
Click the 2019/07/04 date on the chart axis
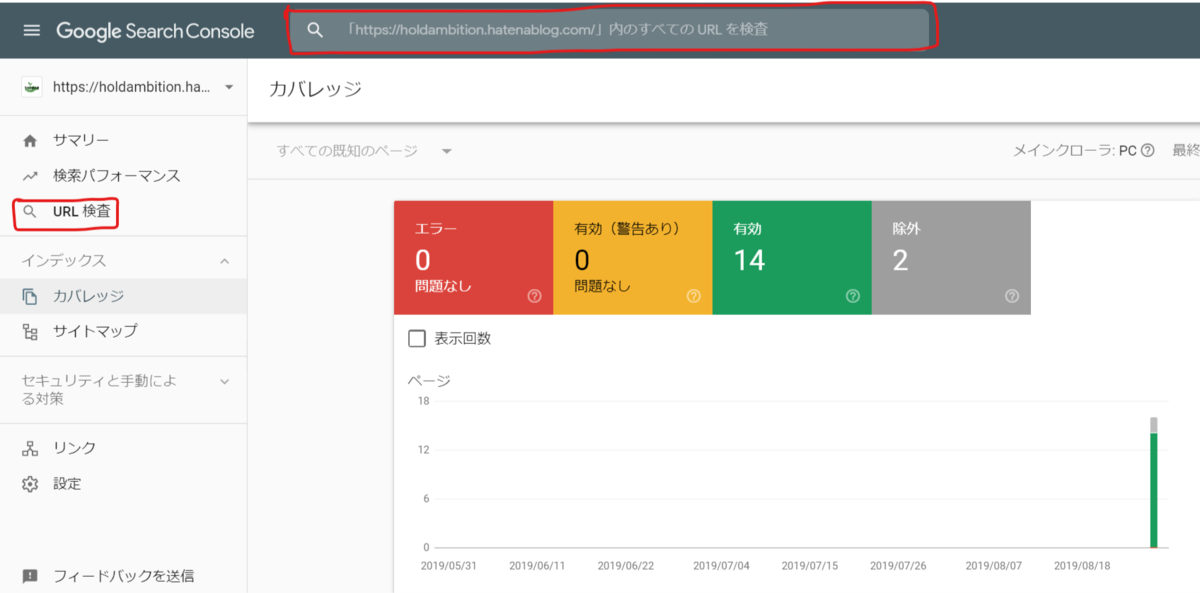(721, 566)
